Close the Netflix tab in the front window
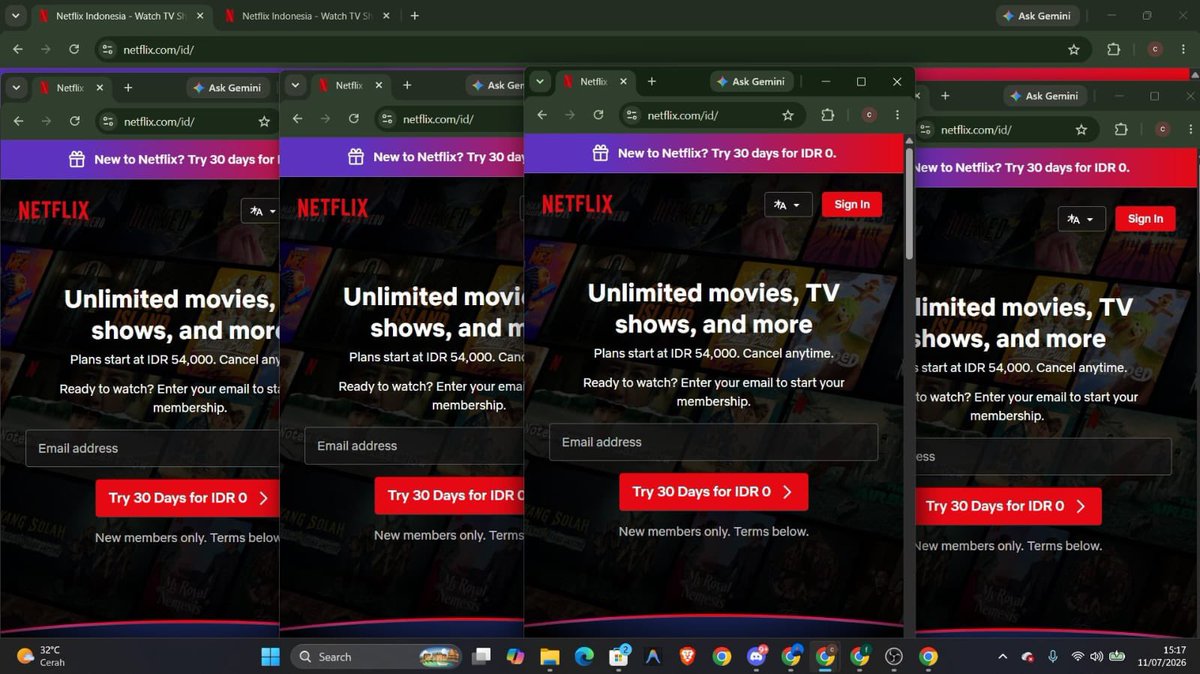Screen dimensions: 1200x674 tap(622, 82)
